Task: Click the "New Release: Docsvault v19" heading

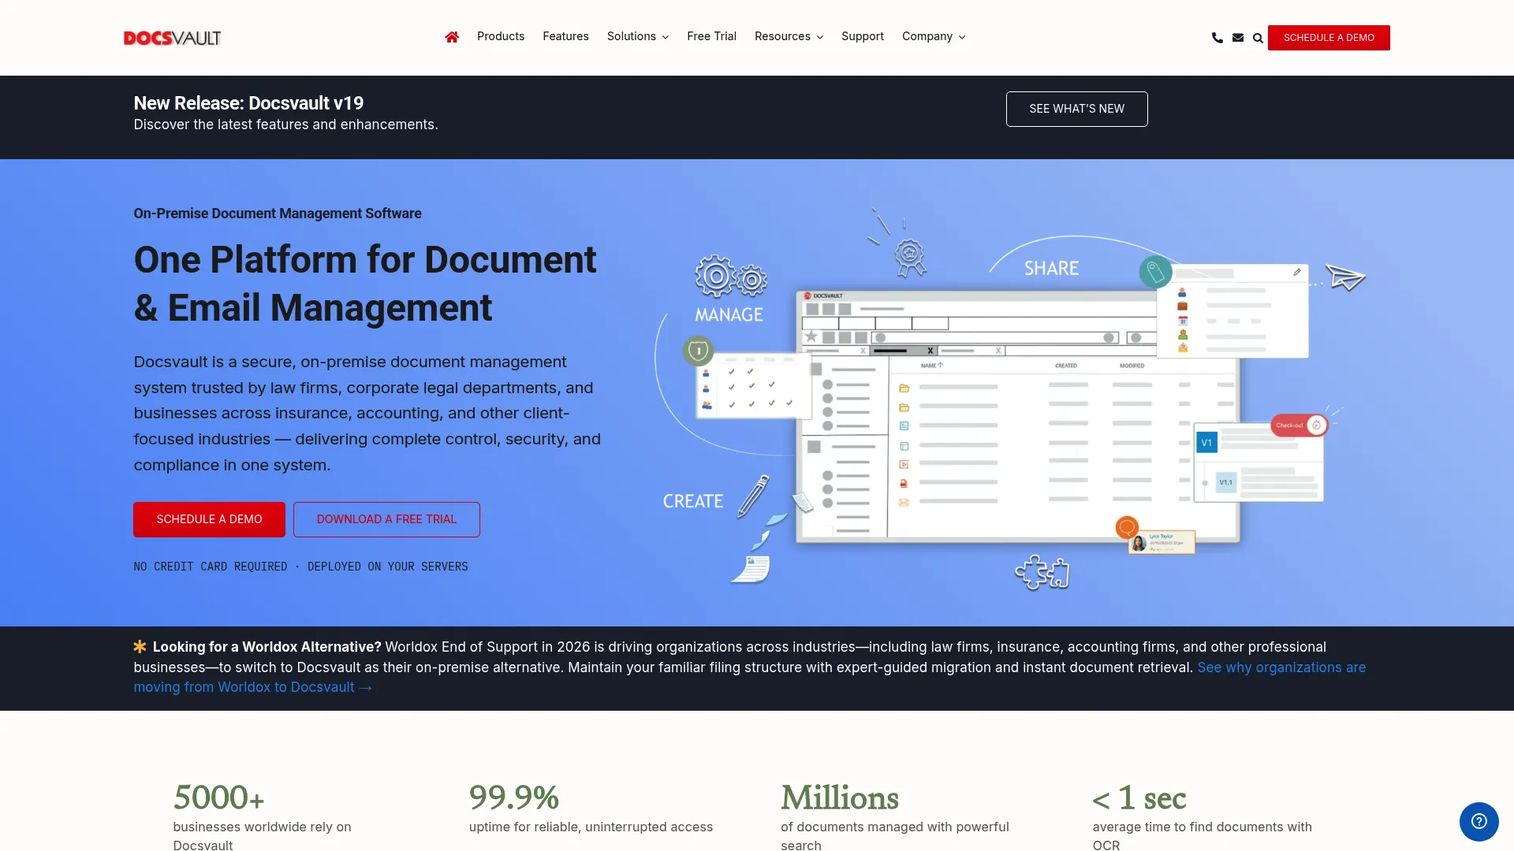Action: point(249,103)
